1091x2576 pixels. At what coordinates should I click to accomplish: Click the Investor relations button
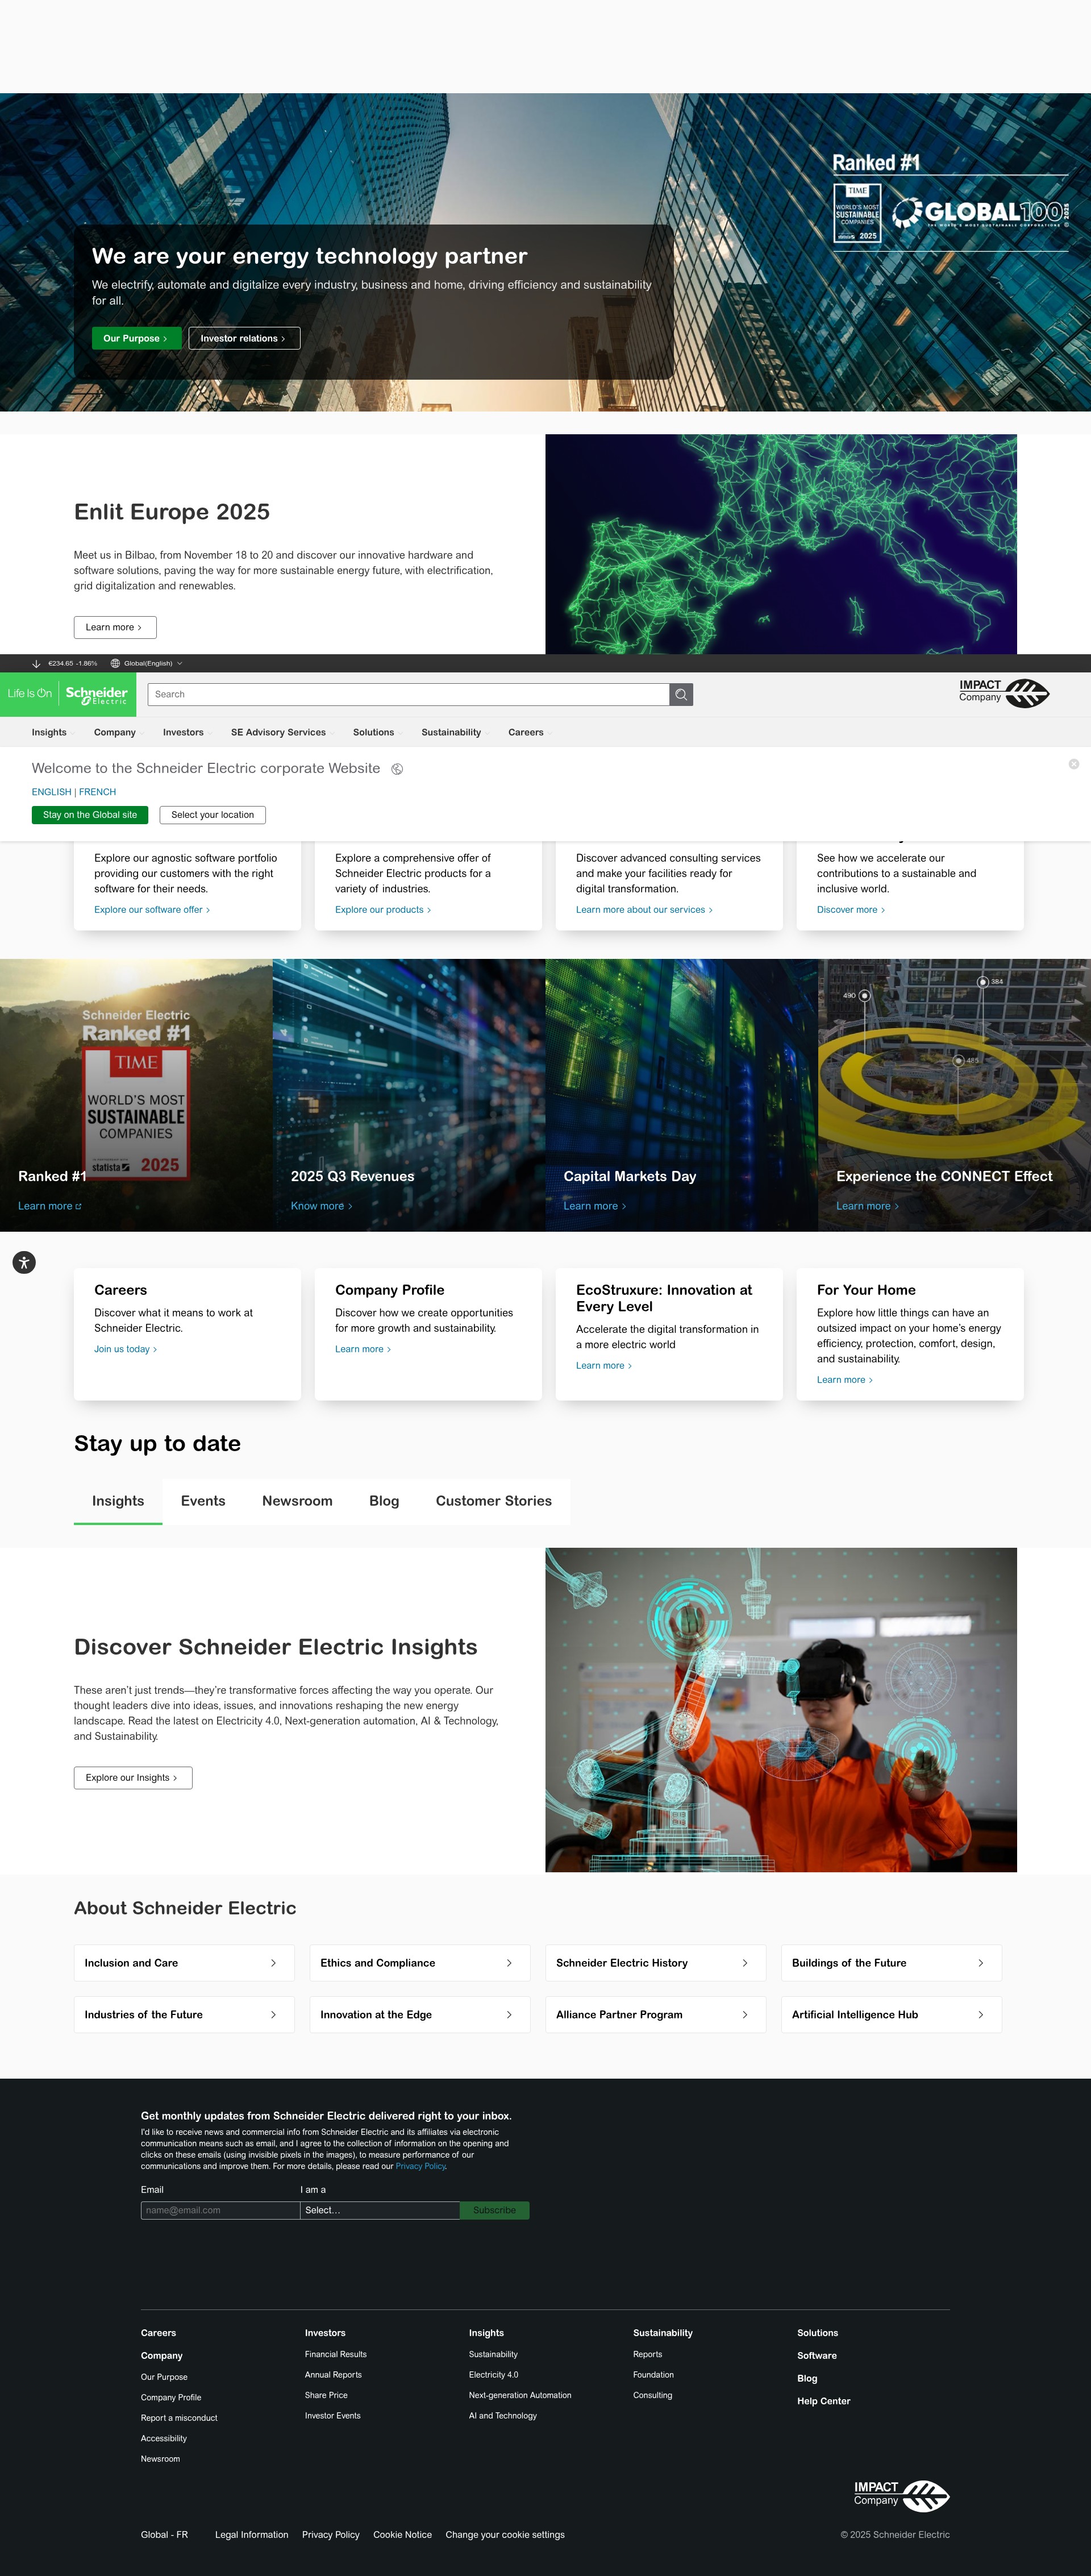pyautogui.click(x=244, y=338)
